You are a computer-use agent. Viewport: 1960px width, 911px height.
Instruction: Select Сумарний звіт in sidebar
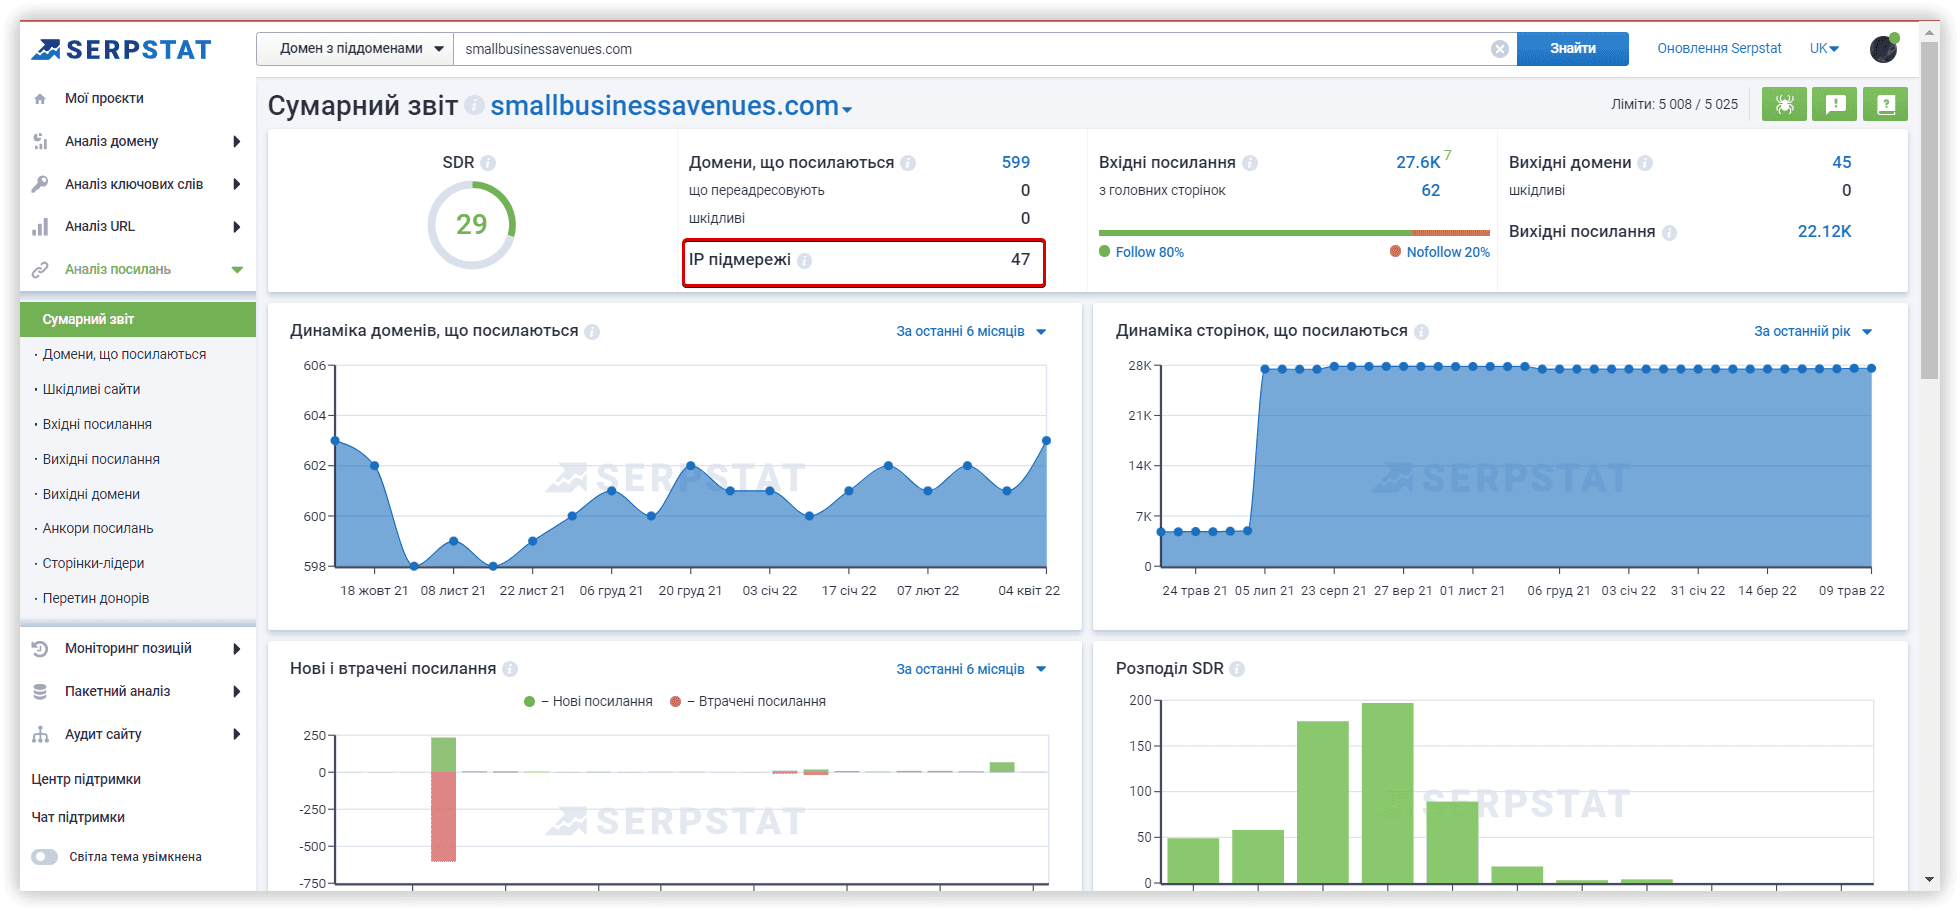(x=138, y=320)
